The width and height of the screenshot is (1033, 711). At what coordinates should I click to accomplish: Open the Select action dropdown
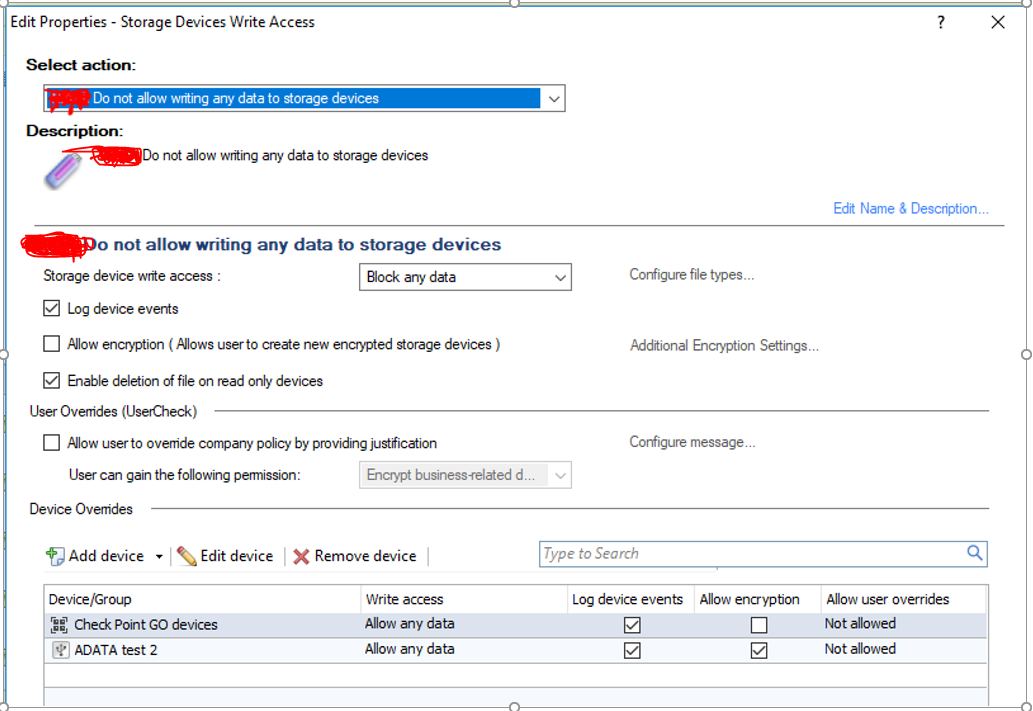pos(553,98)
